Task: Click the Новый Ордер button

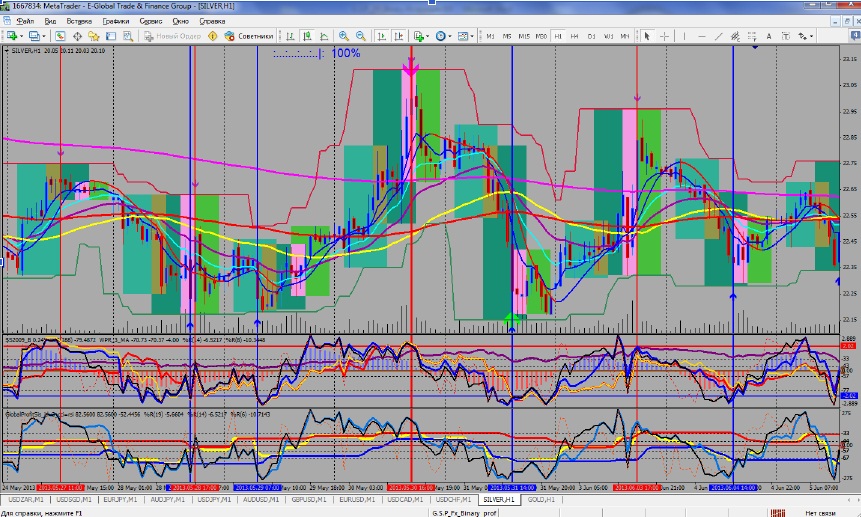Action: (178, 36)
